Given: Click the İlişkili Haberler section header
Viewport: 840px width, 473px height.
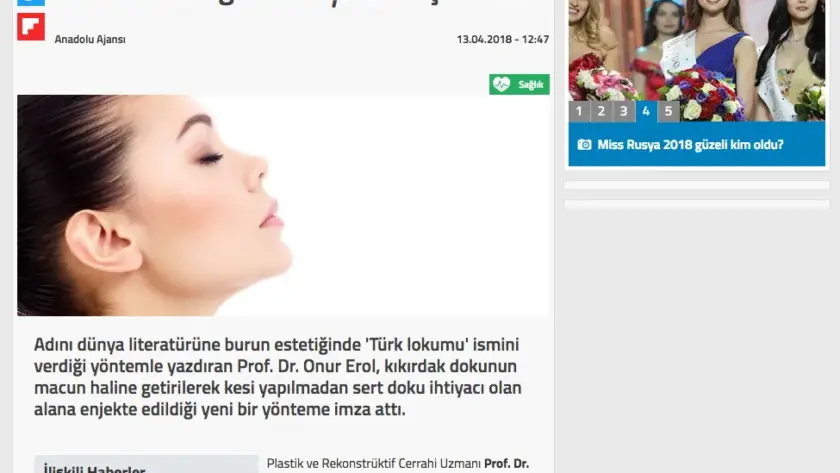Looking at the screenshot, I should click(95, 468).
